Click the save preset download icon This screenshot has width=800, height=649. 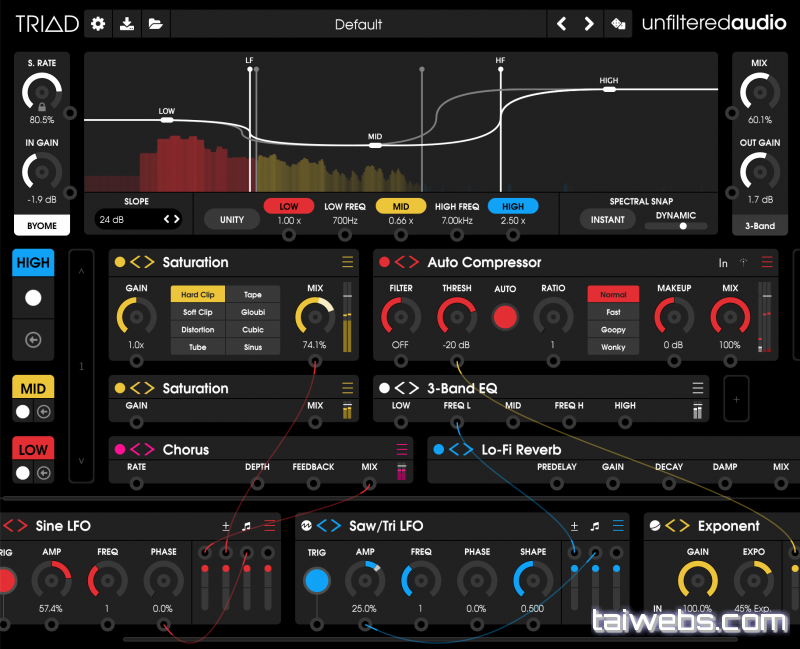click(125, 24)
